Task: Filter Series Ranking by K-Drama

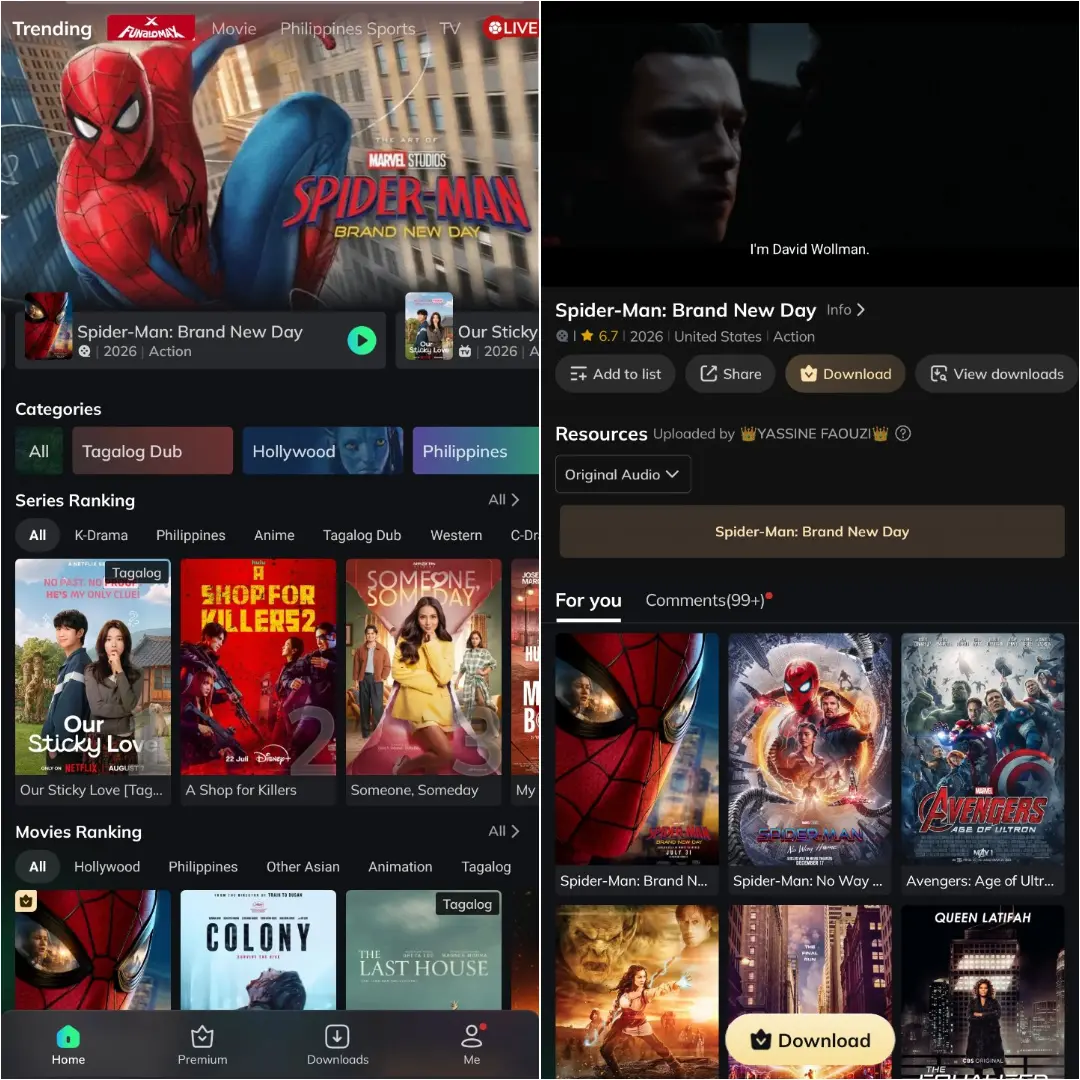Action: [x=101, y=535]
